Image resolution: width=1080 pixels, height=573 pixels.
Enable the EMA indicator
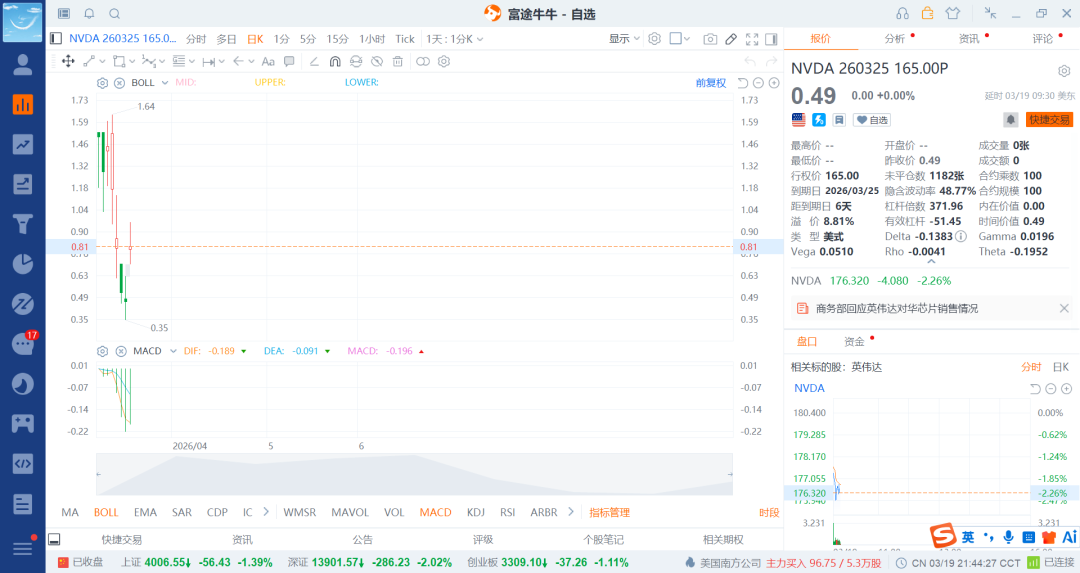pos(145,512)
